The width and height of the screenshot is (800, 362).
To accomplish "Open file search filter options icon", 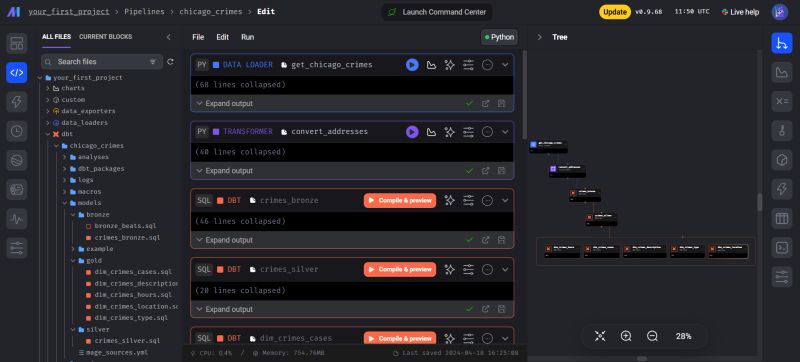I will [x=153, y=62].
